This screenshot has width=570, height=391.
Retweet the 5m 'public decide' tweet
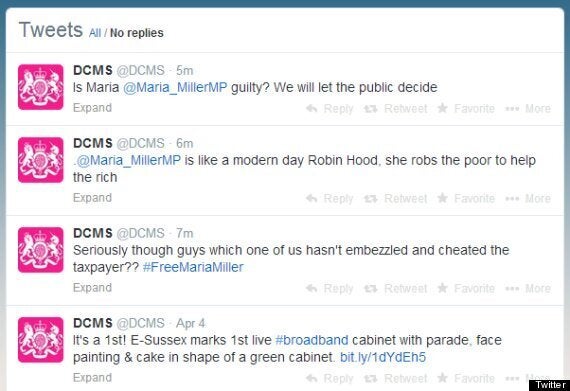click(x=396, y=108)
